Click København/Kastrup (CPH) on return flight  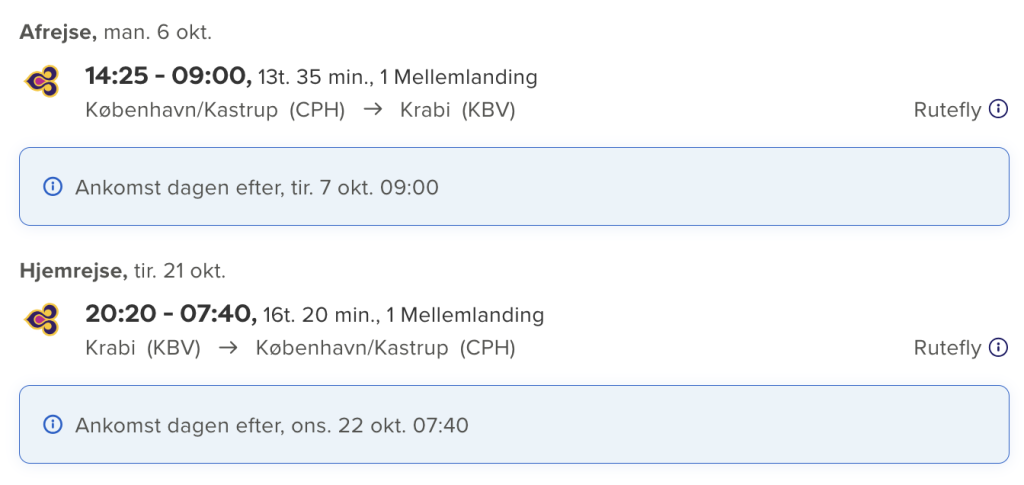point(385,348)
